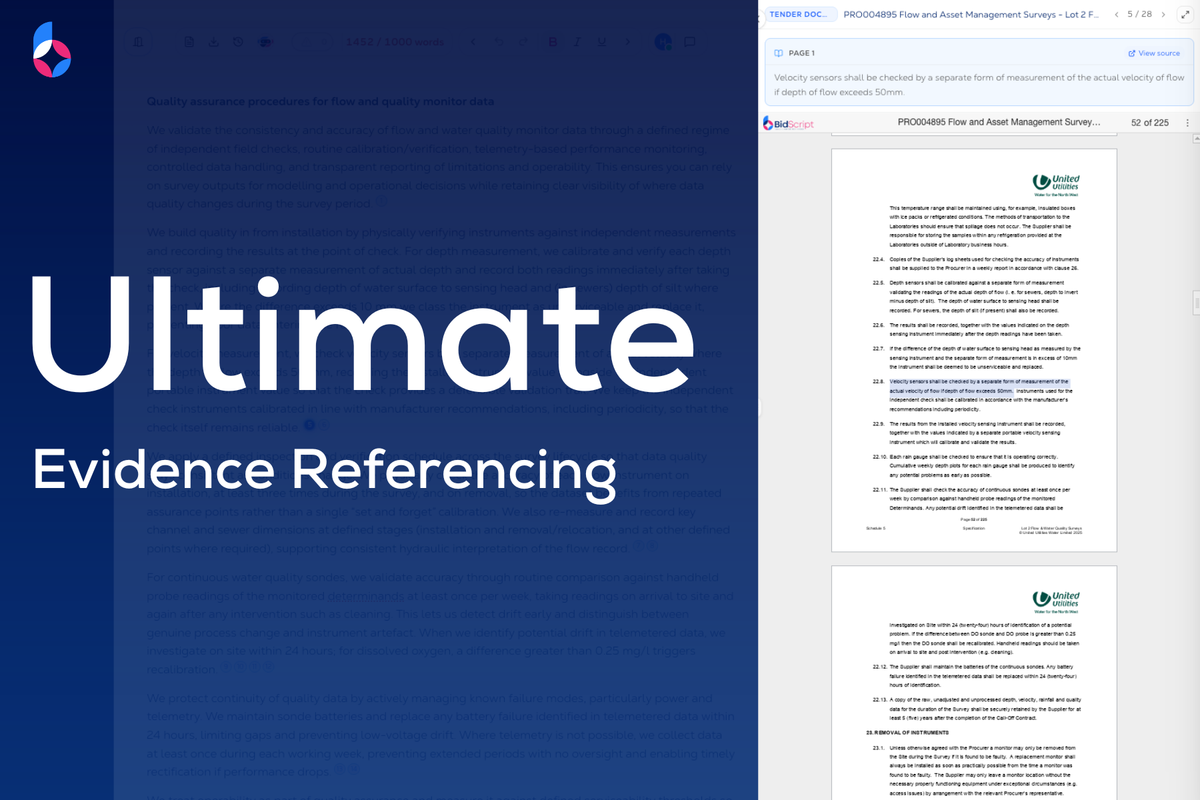Select the TENDER DOC label pill

coord(800,14)
